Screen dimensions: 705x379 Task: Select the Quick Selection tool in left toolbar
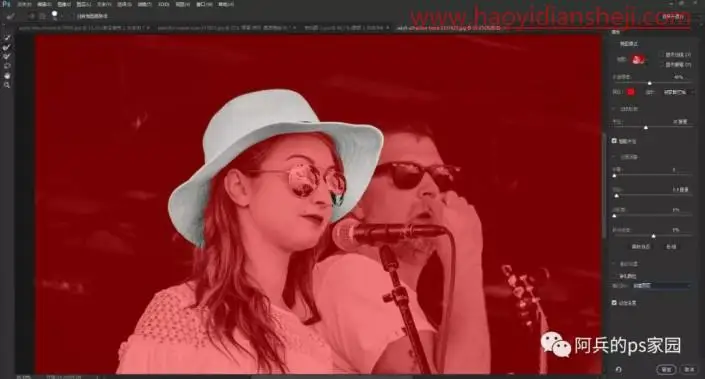coord(7,38)
